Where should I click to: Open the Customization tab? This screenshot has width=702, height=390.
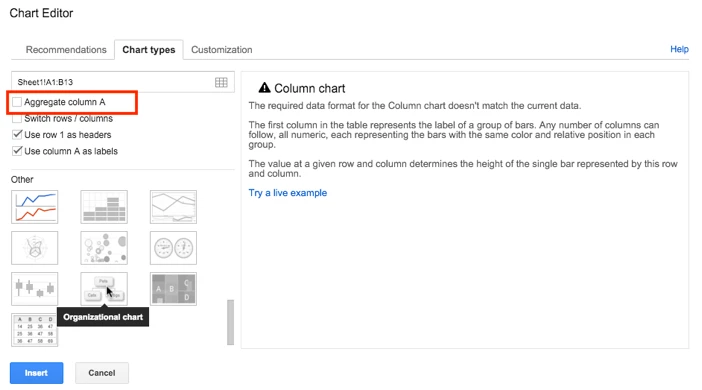(x=222, y=50)
